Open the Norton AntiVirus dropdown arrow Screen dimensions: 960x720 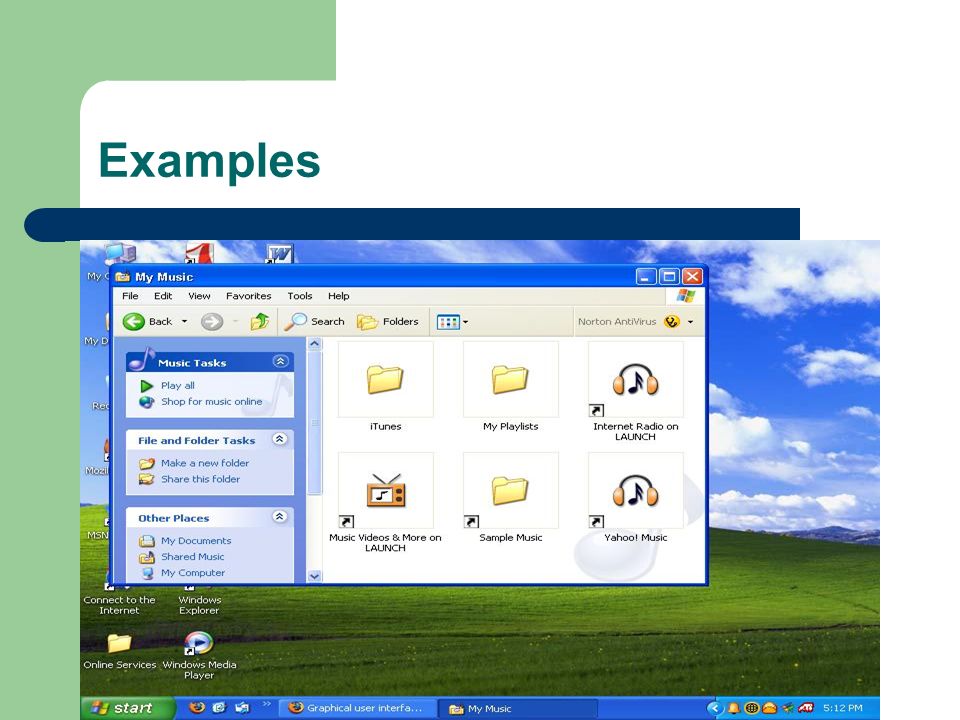pyautogui.click(x=691, y=321)
